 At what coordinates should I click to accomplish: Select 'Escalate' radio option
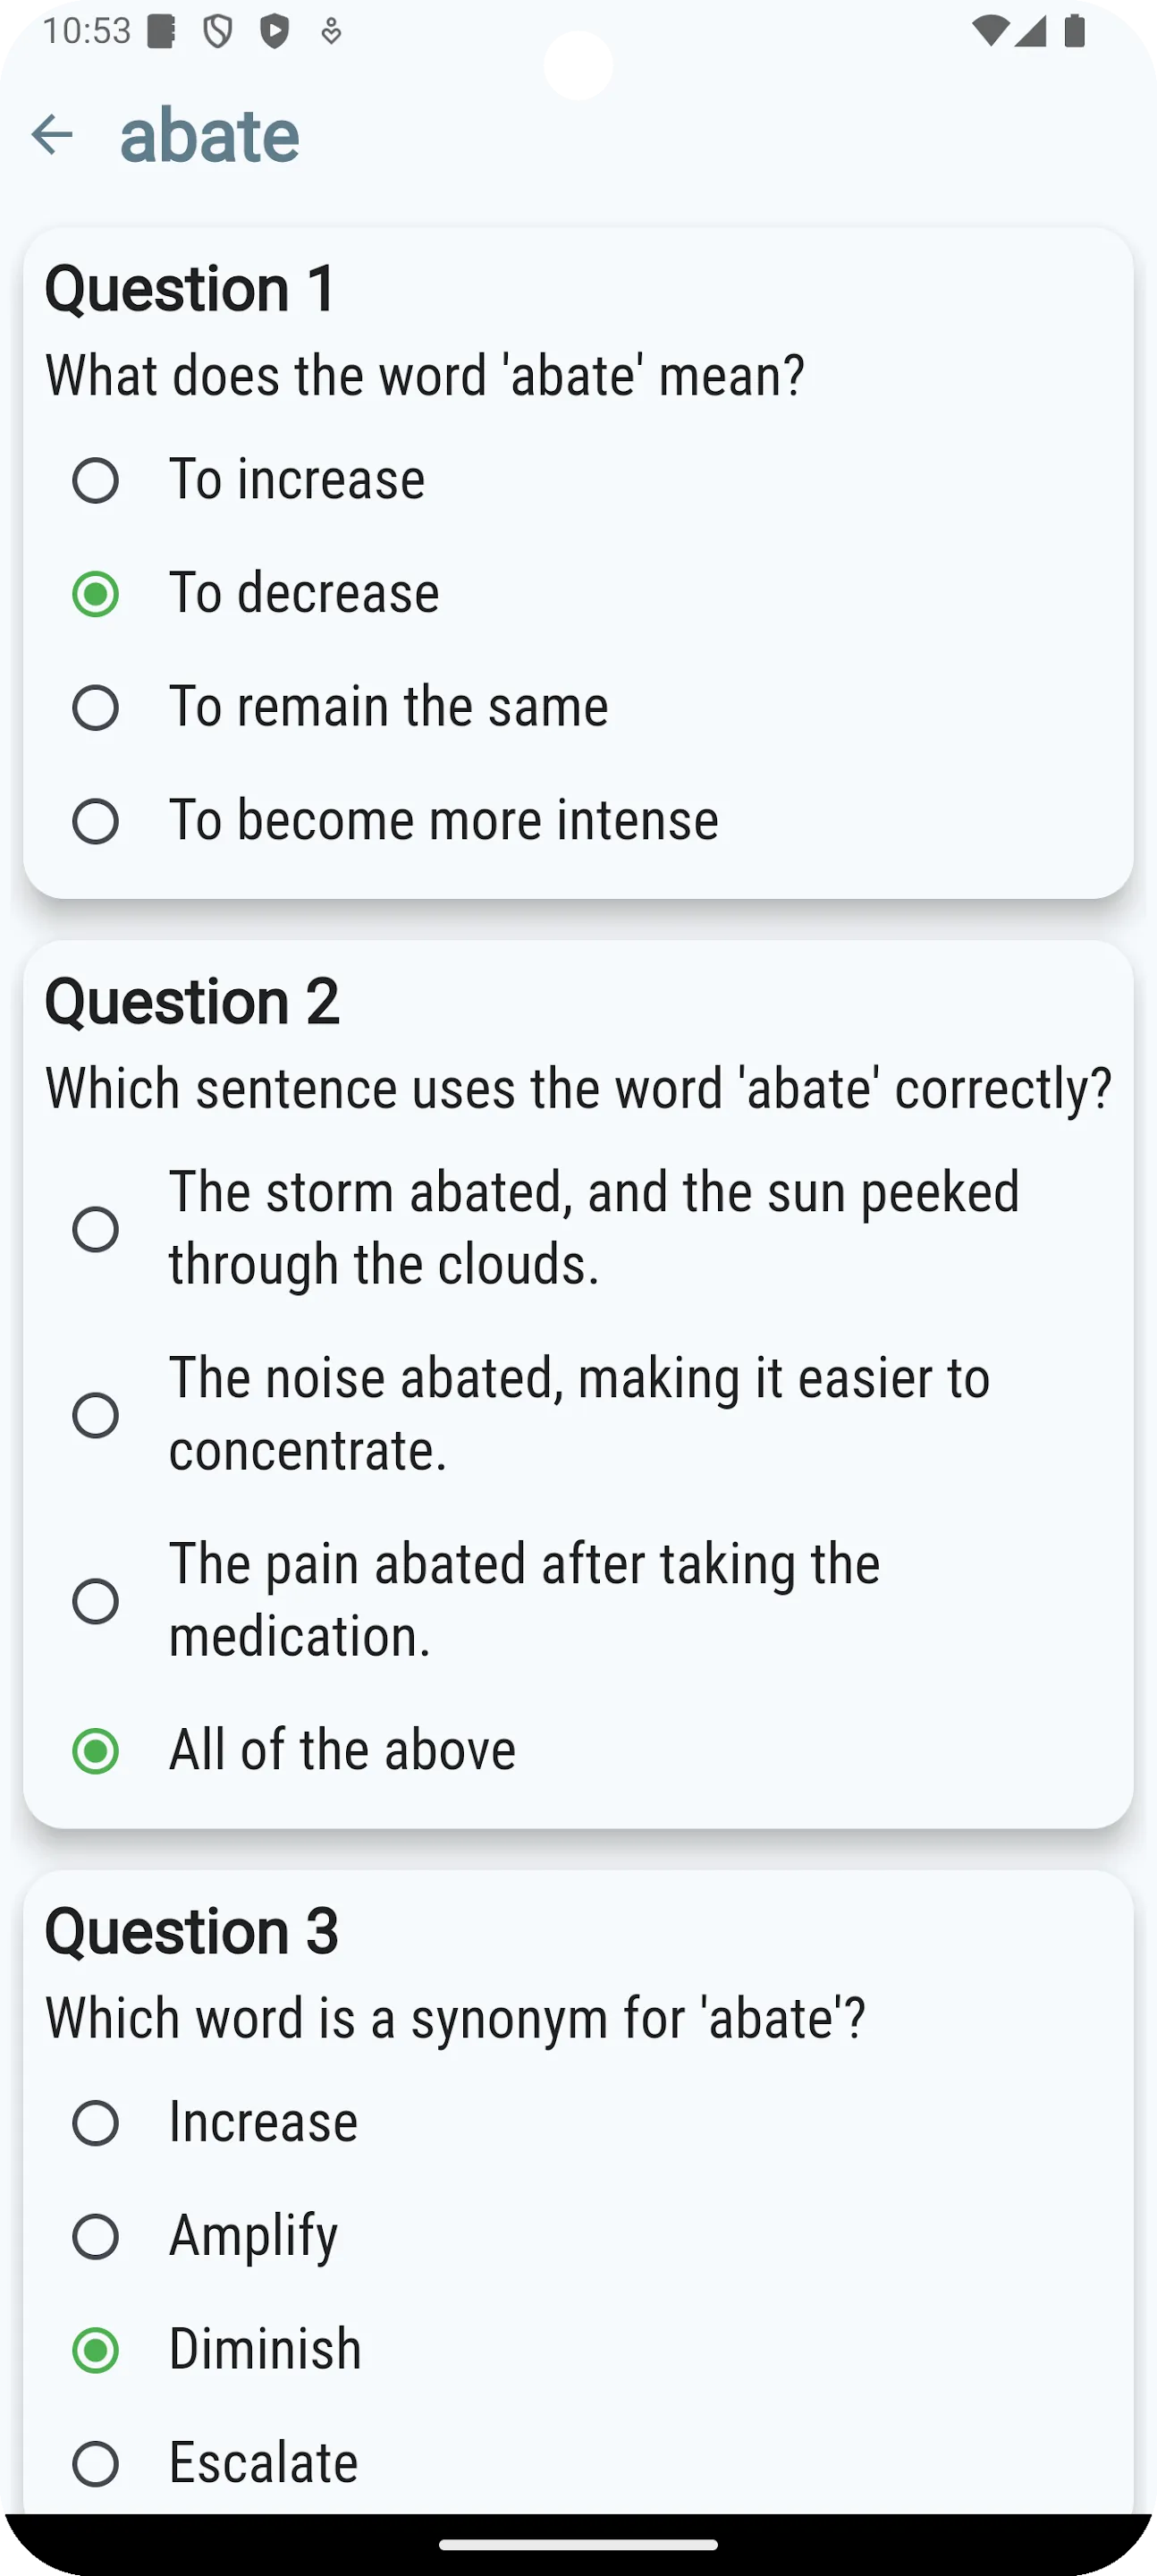(x=578, y=2463)
